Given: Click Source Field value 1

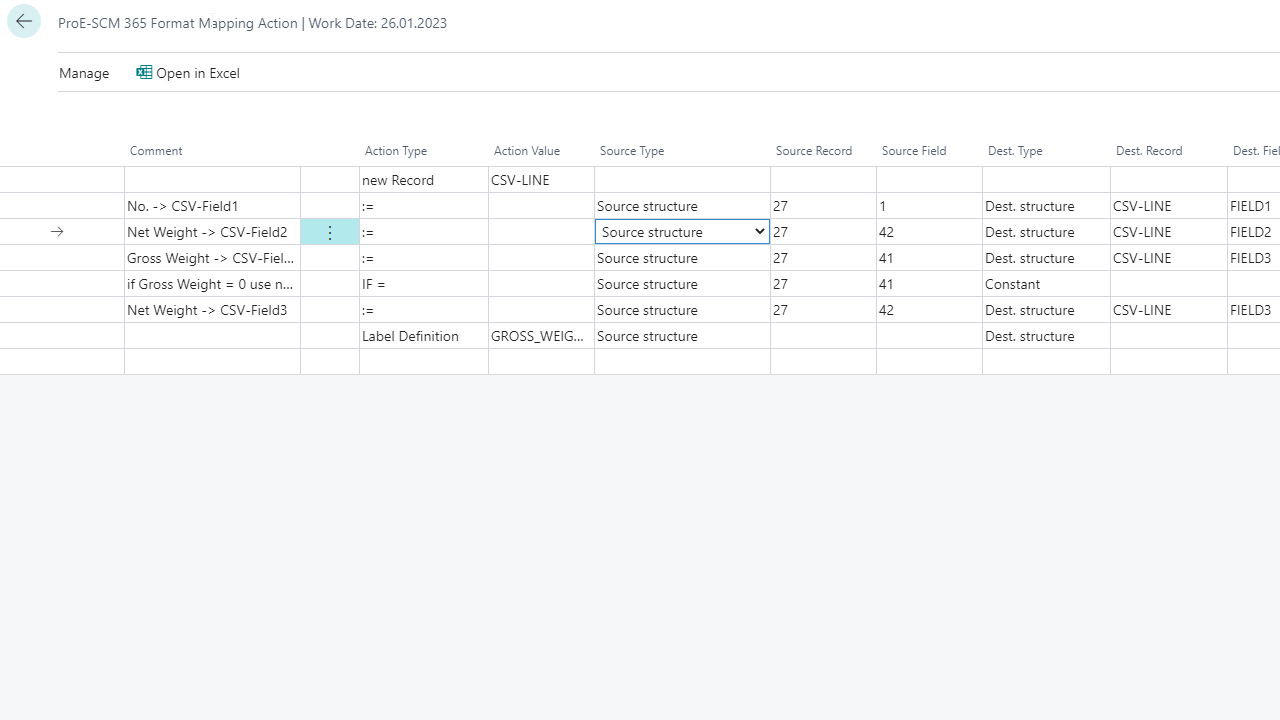Looking at the screenshot, I should click(929, 206).
